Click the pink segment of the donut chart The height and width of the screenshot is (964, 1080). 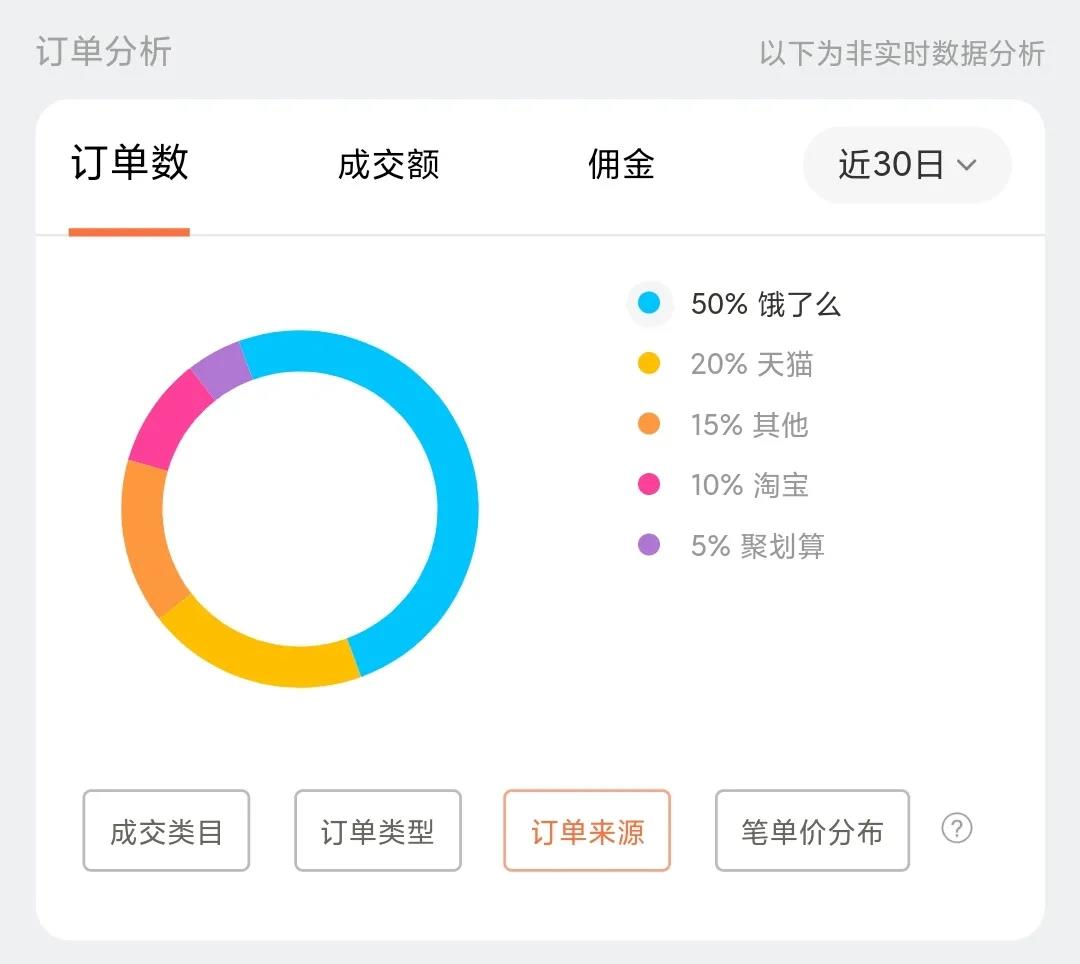165,423
